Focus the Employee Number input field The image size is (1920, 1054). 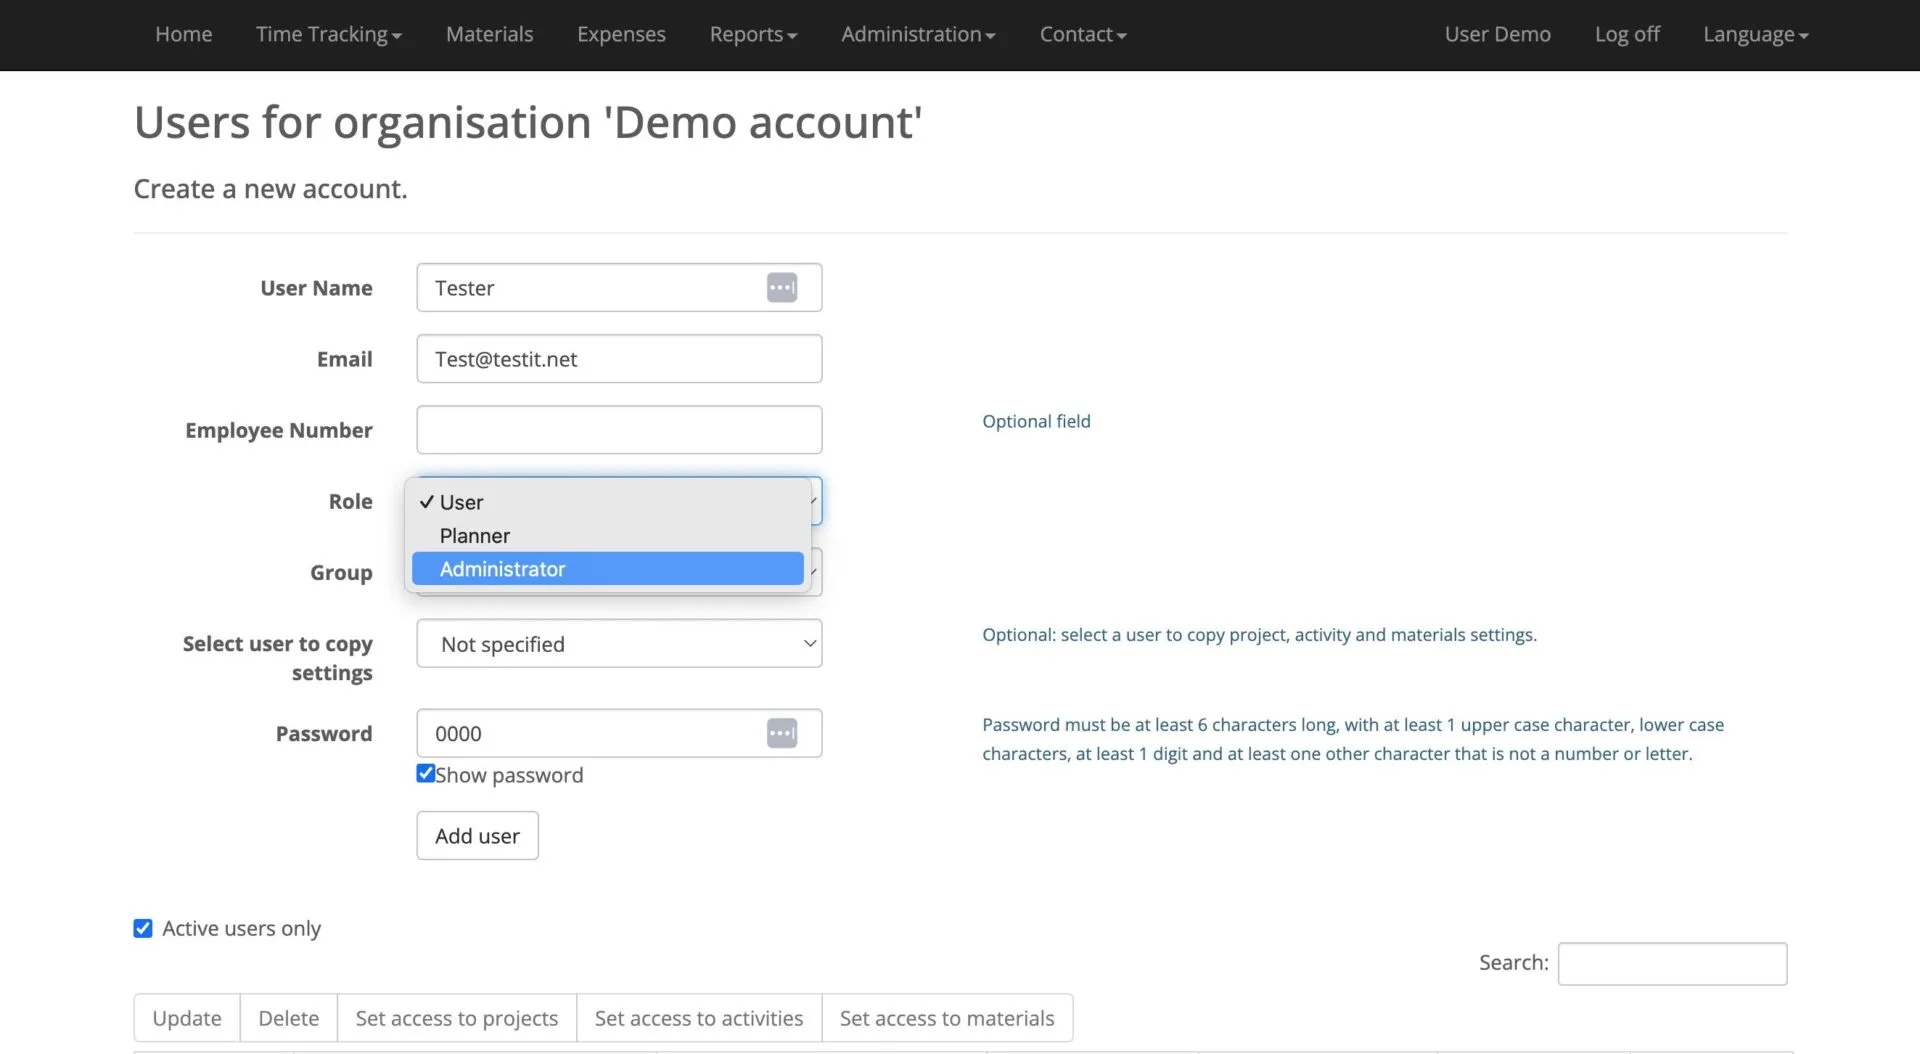(x=619, y=430)
